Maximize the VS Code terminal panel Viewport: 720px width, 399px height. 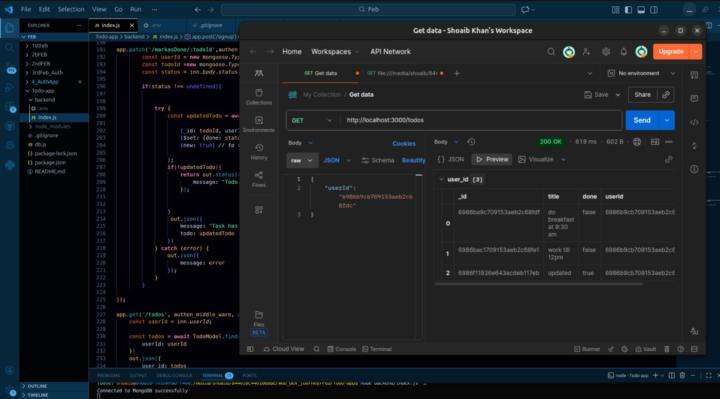point(709,376)
